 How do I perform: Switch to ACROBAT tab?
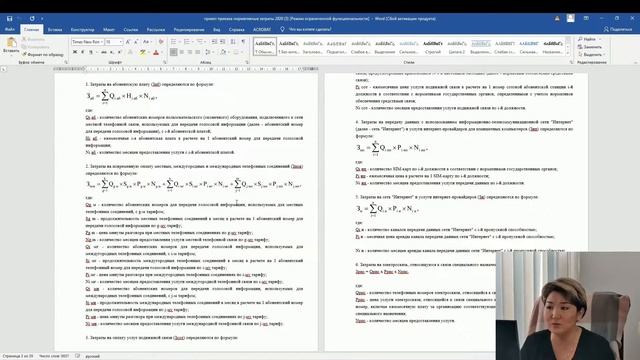point(262,29)
